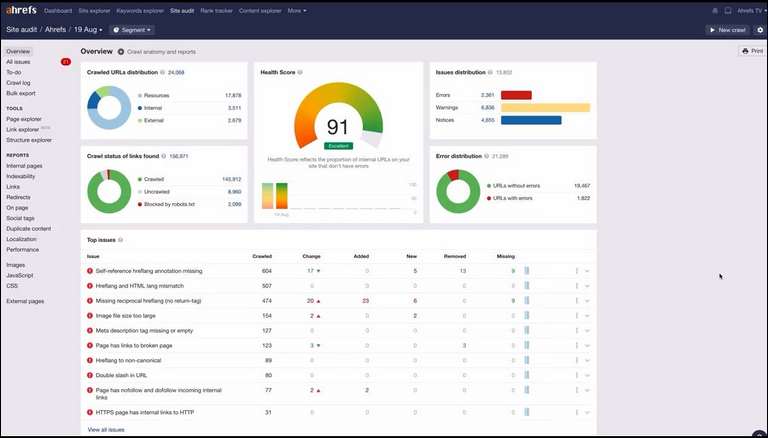
Task: Open three-dot menu for Meta description tag missing row
Action: [576, 331]
